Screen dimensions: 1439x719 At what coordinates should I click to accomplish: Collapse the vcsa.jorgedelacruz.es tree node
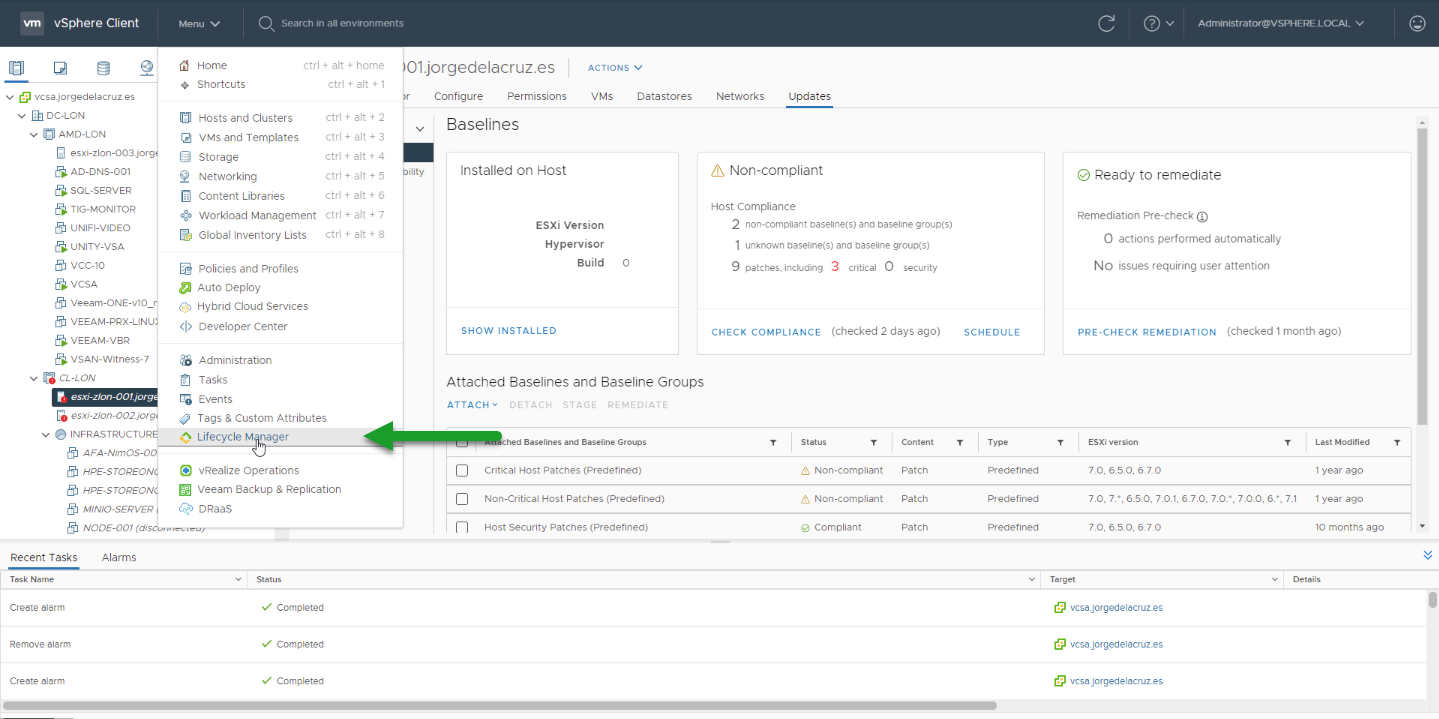(9, 97)
